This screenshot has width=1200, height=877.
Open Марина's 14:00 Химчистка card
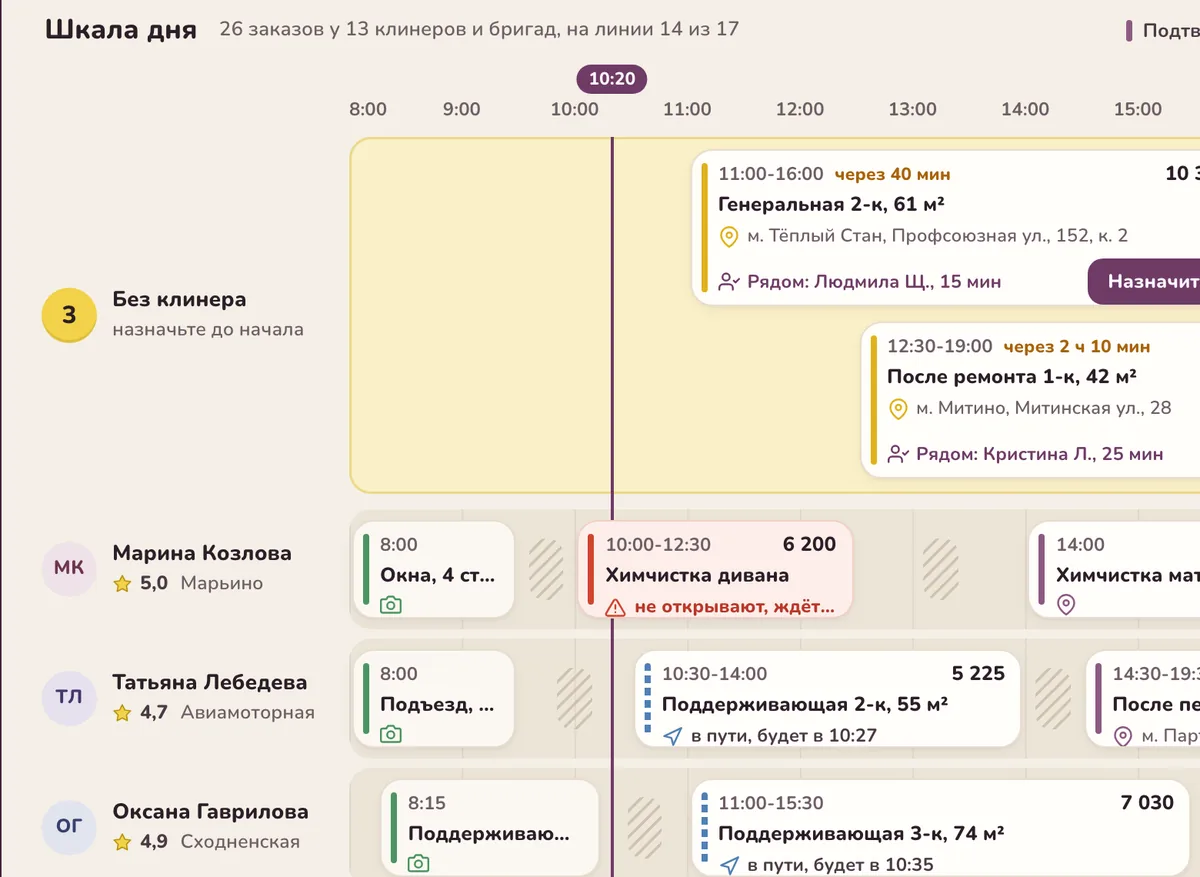(x=1114, y=570)
